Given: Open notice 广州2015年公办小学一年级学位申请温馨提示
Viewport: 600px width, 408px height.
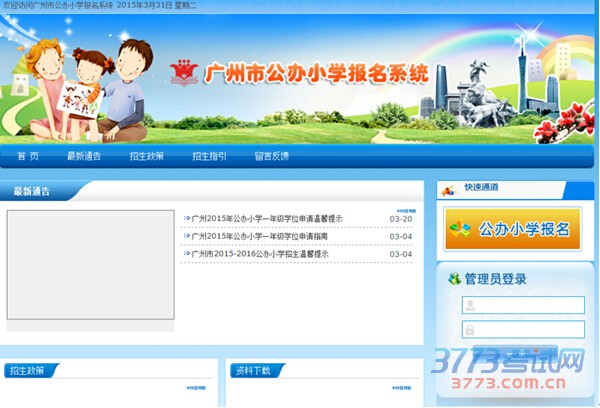Looking at the screenshot, I should coord(267,218).
